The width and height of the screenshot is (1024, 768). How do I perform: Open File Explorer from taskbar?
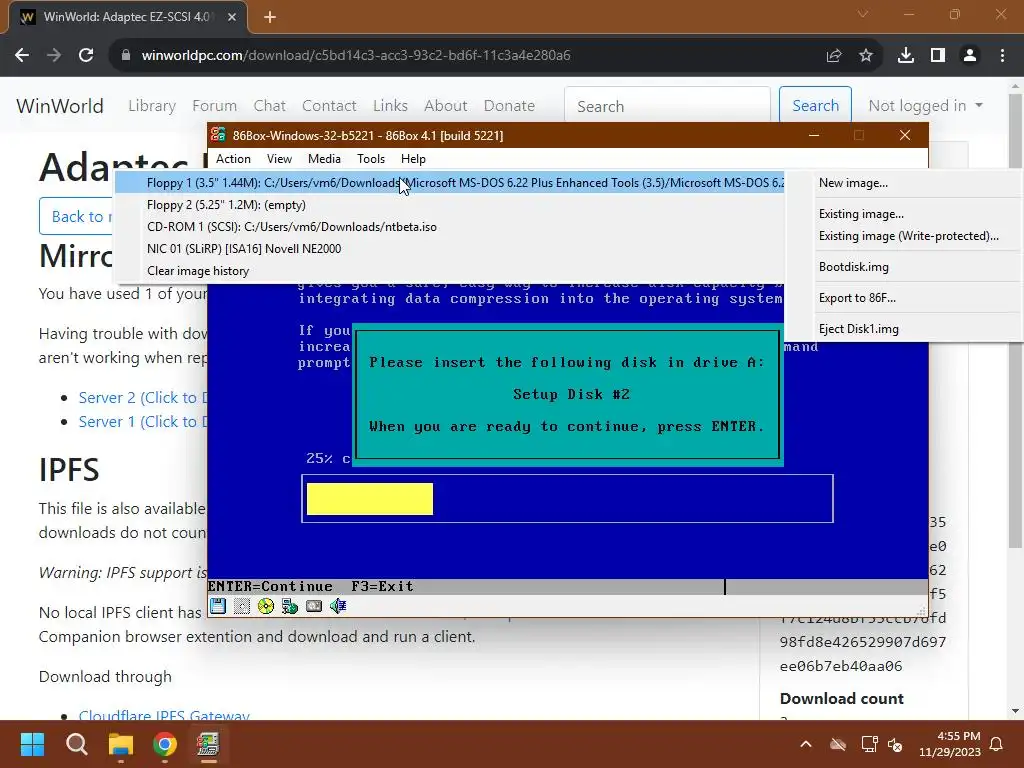tap(121, 744)
